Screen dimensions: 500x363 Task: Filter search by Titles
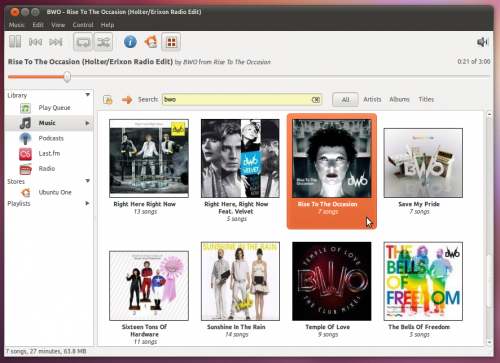426,99
